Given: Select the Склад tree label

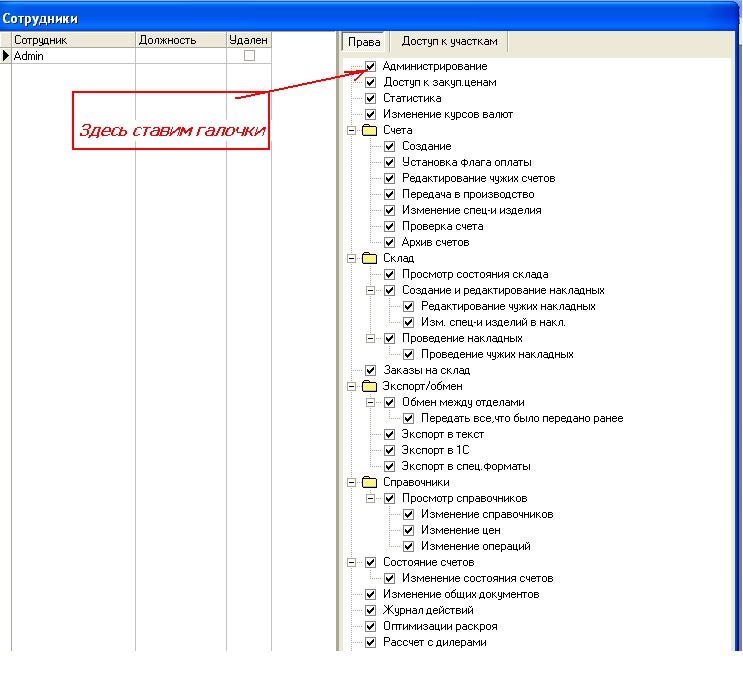Looking at the screenshot, I should coord(398,258).
